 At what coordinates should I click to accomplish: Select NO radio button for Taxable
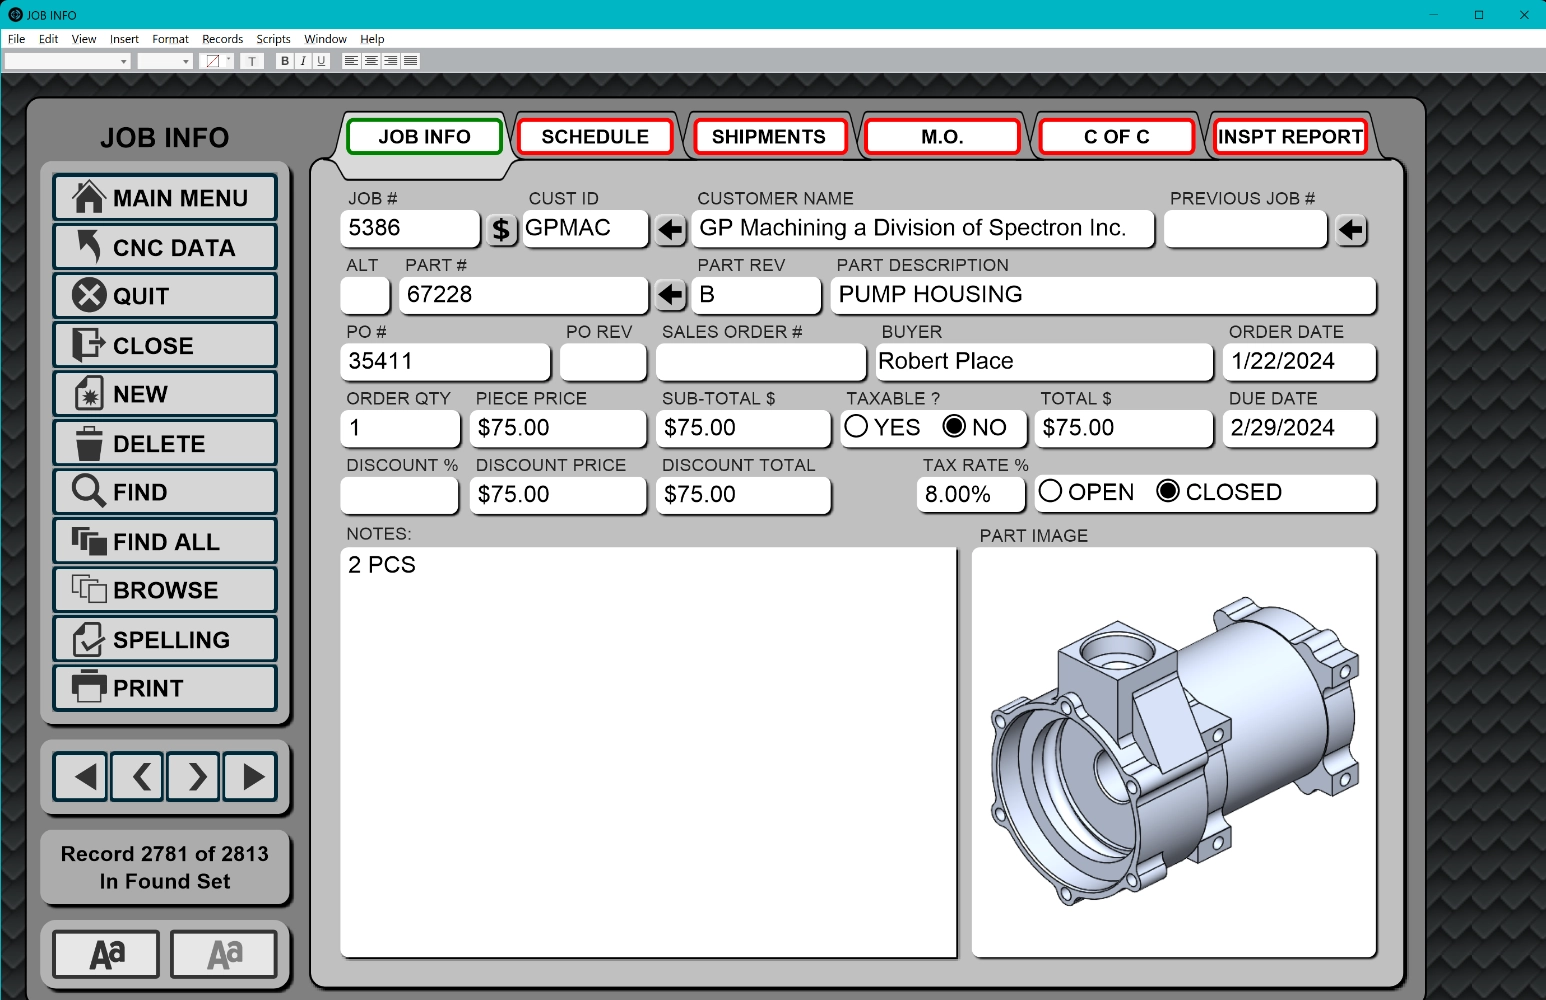(x=955, y=427)
